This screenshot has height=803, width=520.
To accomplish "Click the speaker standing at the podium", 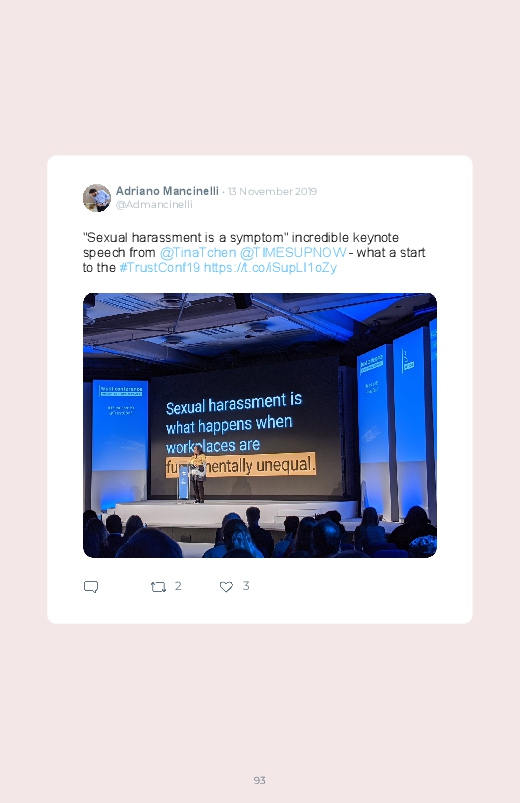I will click(197, 474).
